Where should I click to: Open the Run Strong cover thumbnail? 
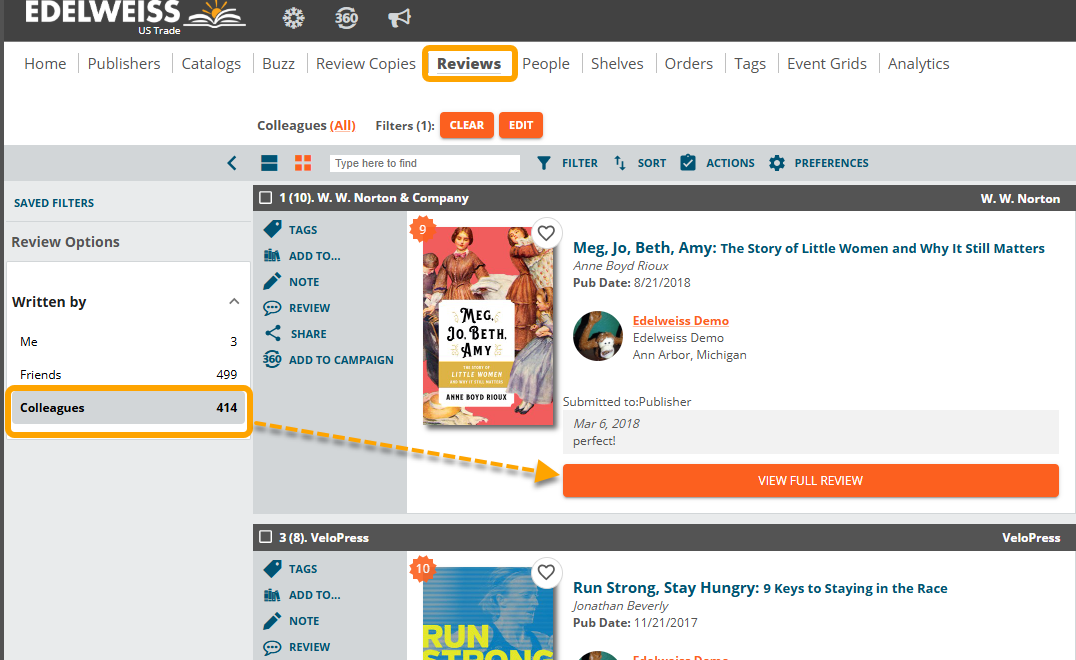(x=488, y=613)
